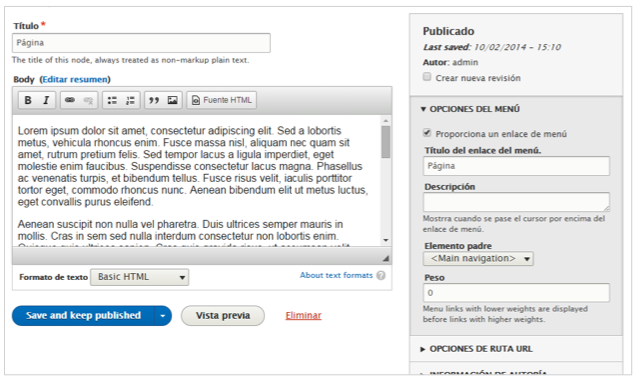The width and height of the screenshot is (637, 381).
Task: Focus the Título input field
Action: coord(141,43)
